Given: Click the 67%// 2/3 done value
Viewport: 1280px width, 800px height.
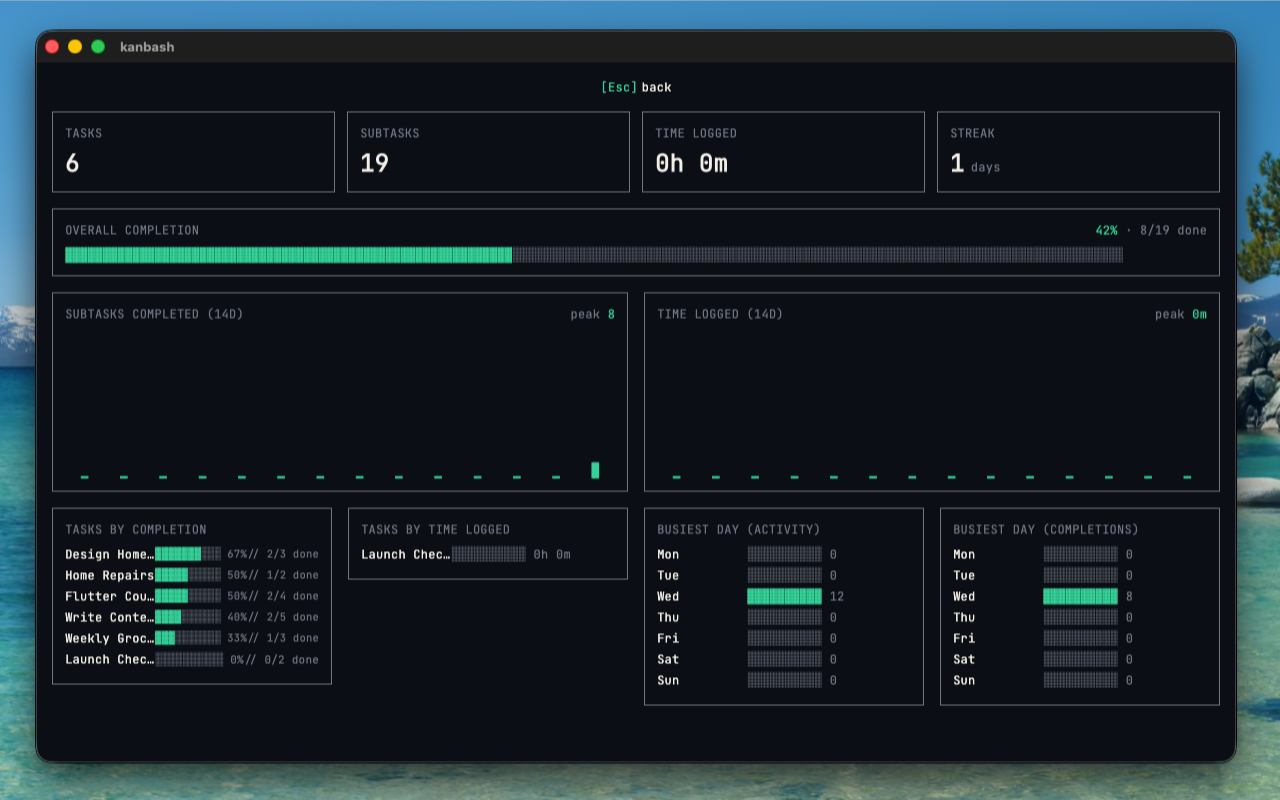Looking at the screenshot, I should pyautogui.click(x=273, y=554).
